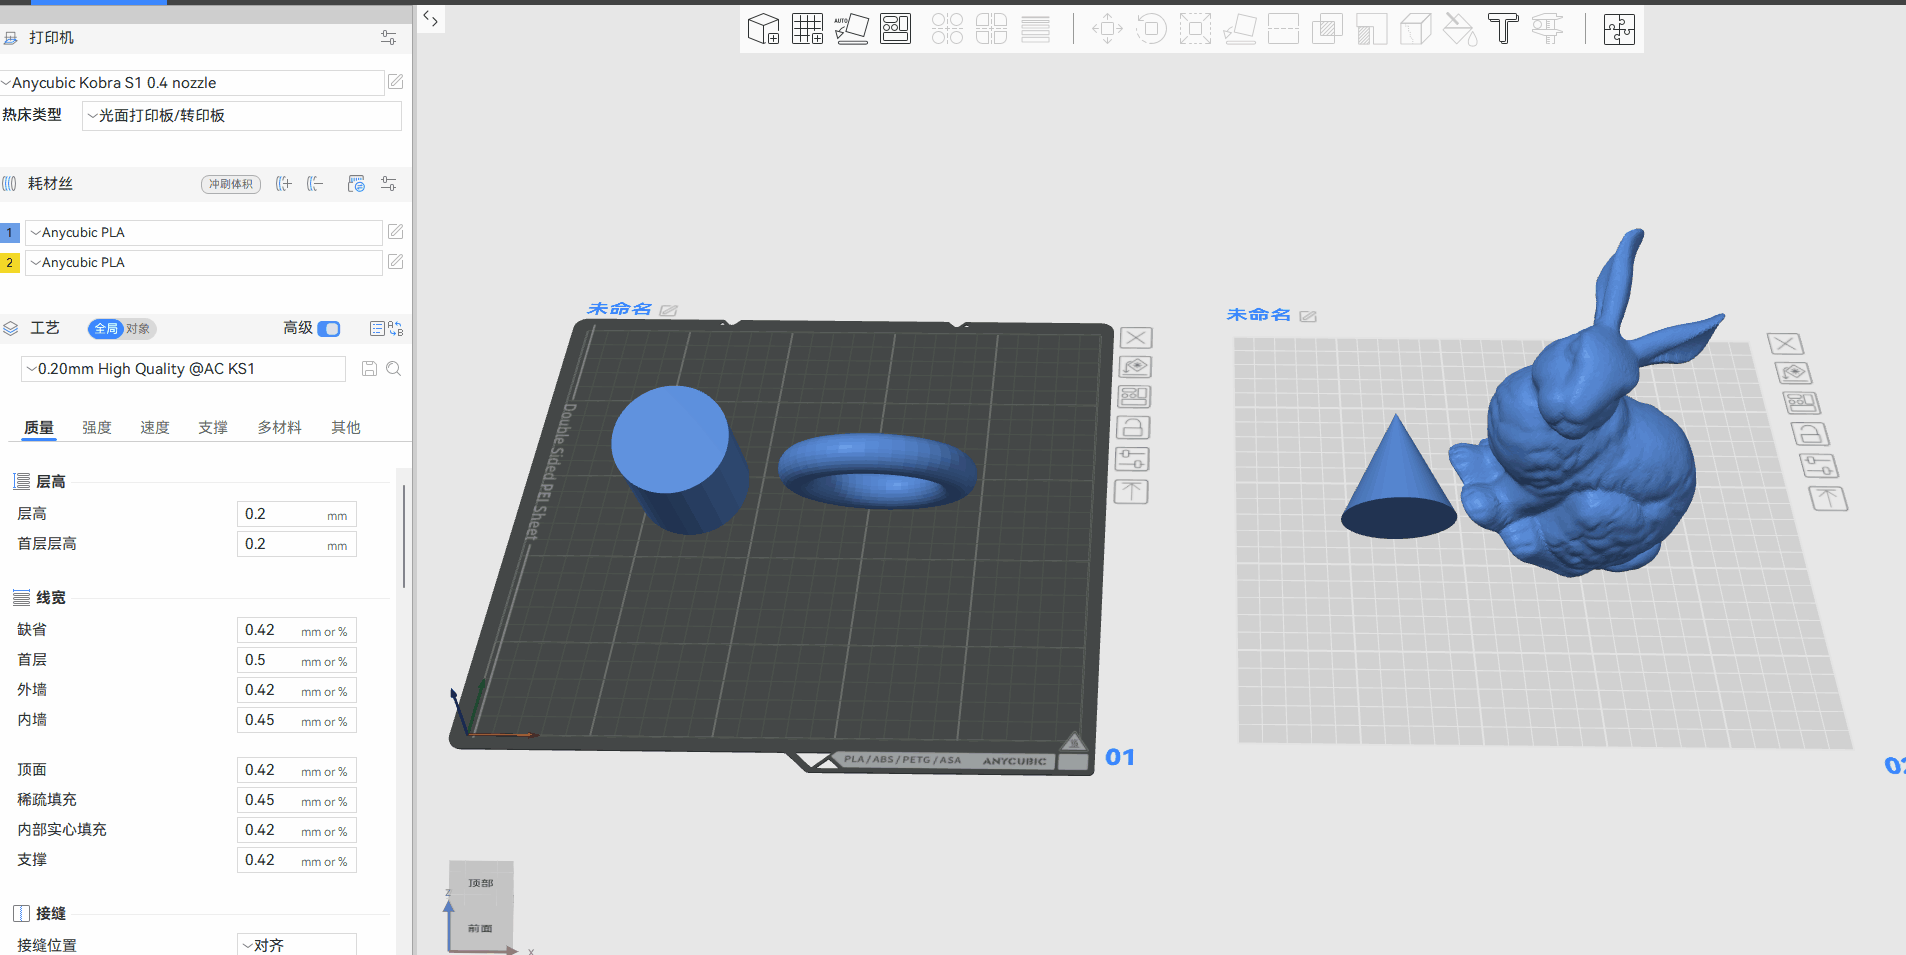
Task: Open the 0.20mm High Quality process dropdown
Action: (x=183, y=369)
